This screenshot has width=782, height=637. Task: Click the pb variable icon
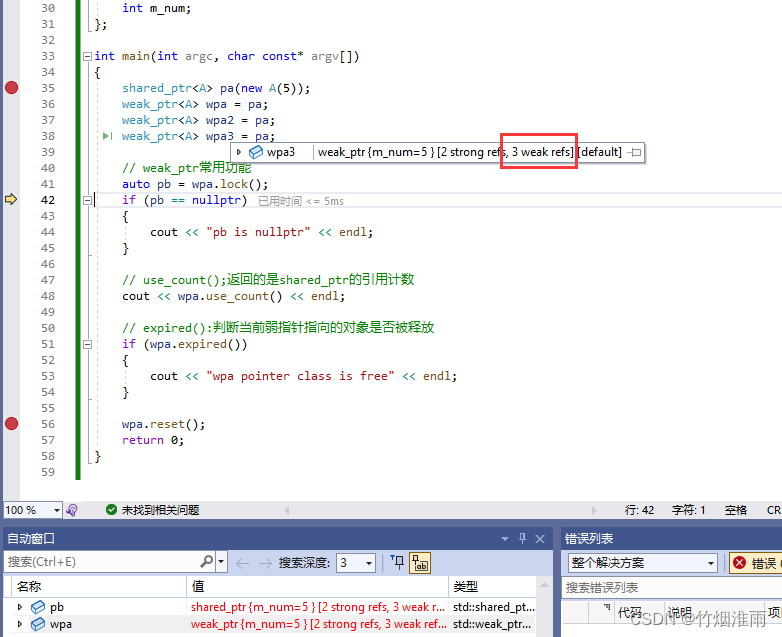(x=38, y=607)
